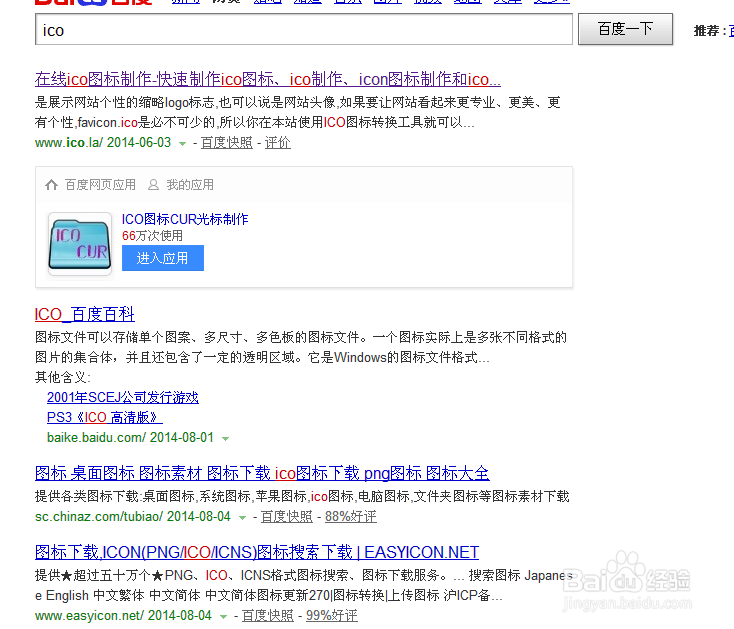Expand the green arrow next to www.ico.la
The height and width of the screenshot is (629, 734).
183,144
